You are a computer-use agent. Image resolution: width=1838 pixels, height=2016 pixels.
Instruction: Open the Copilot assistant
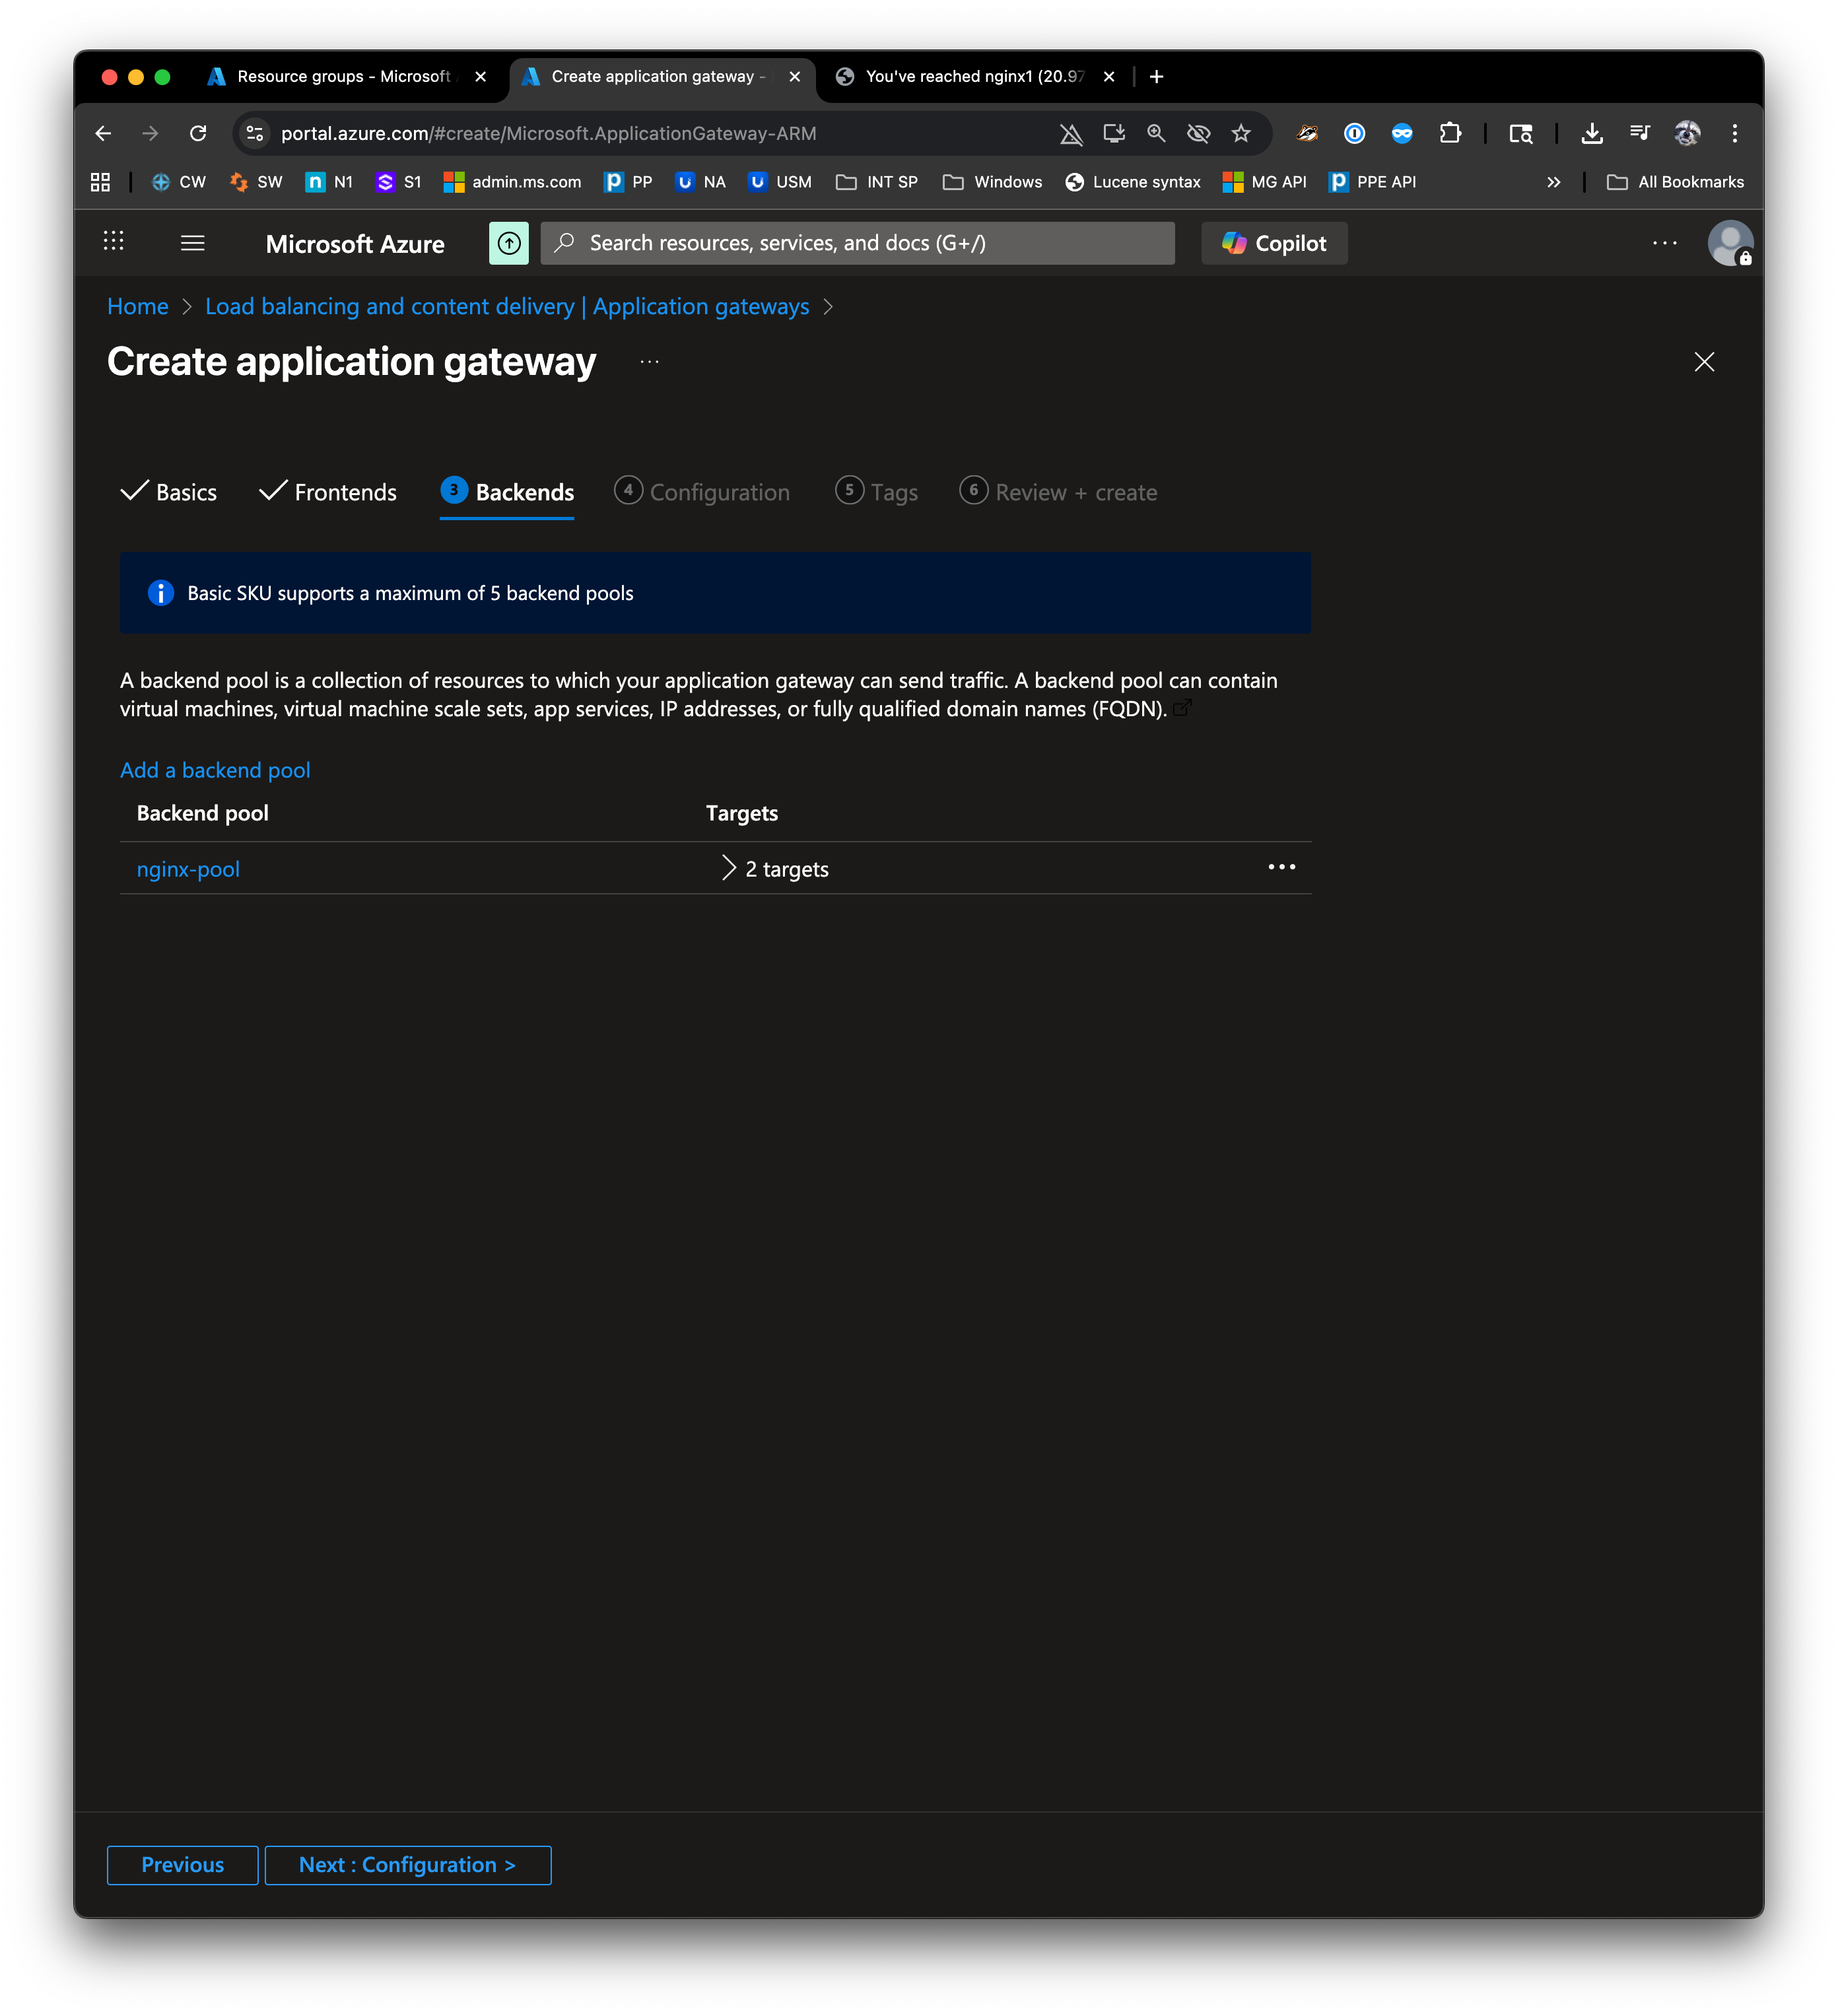click(1274, 243)
